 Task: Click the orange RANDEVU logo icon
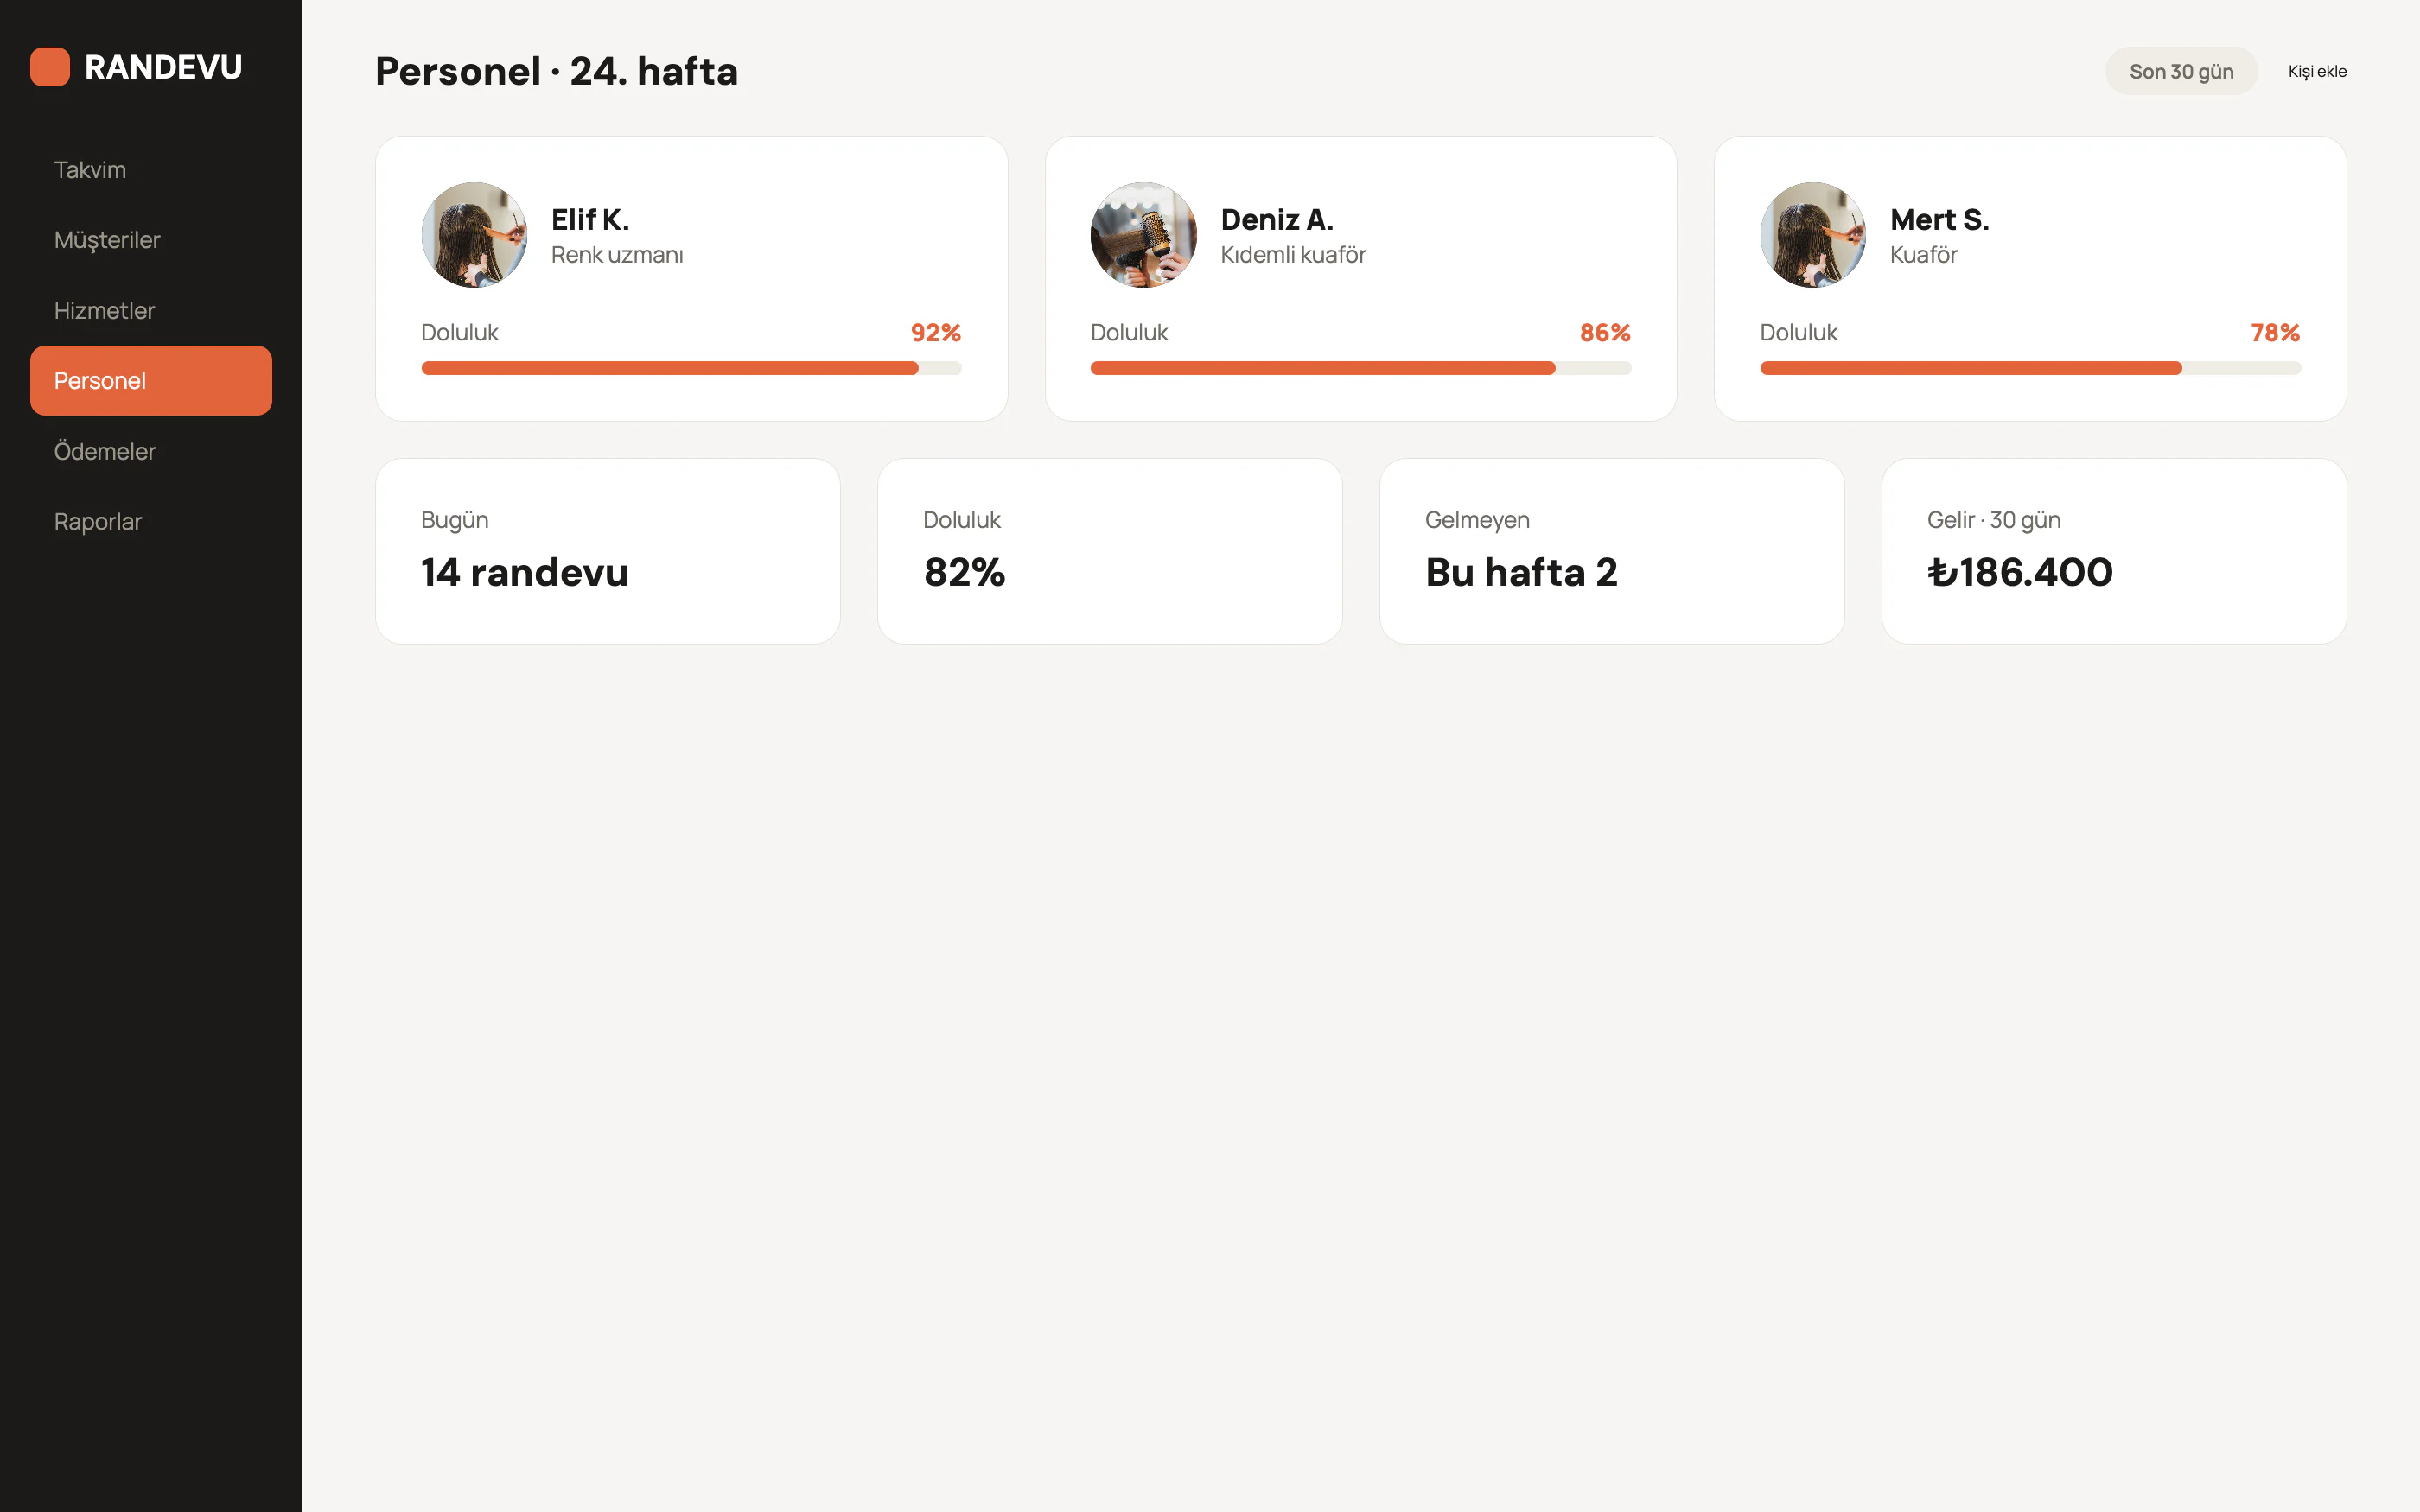click(x=50, y=67)
